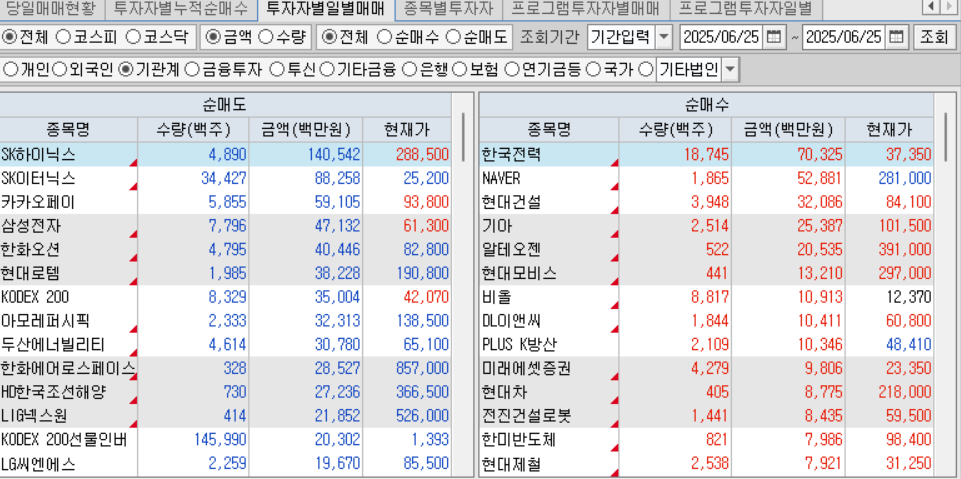Open the end date calendar picker
This screenshot has height=479, width=961.
point(895,37)
